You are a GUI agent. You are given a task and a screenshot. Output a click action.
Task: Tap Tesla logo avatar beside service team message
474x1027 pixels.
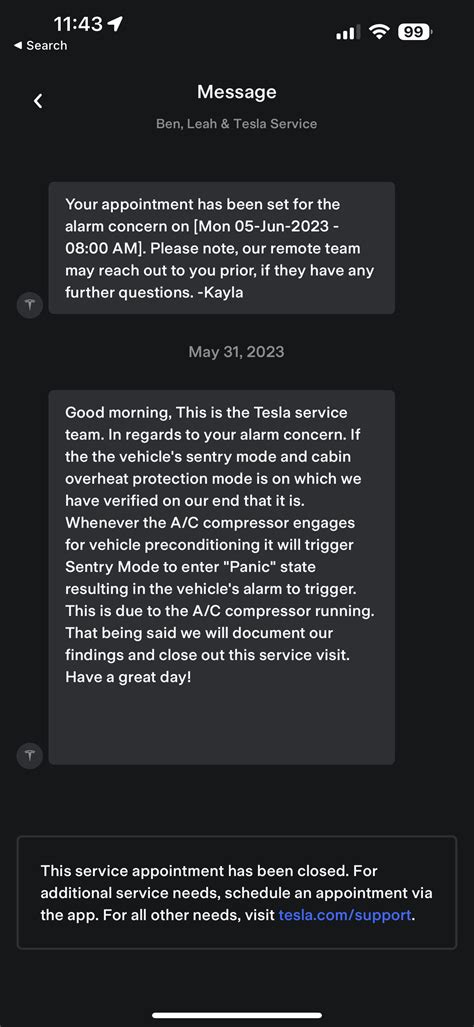pyautogui.click(x=30, y=755)
